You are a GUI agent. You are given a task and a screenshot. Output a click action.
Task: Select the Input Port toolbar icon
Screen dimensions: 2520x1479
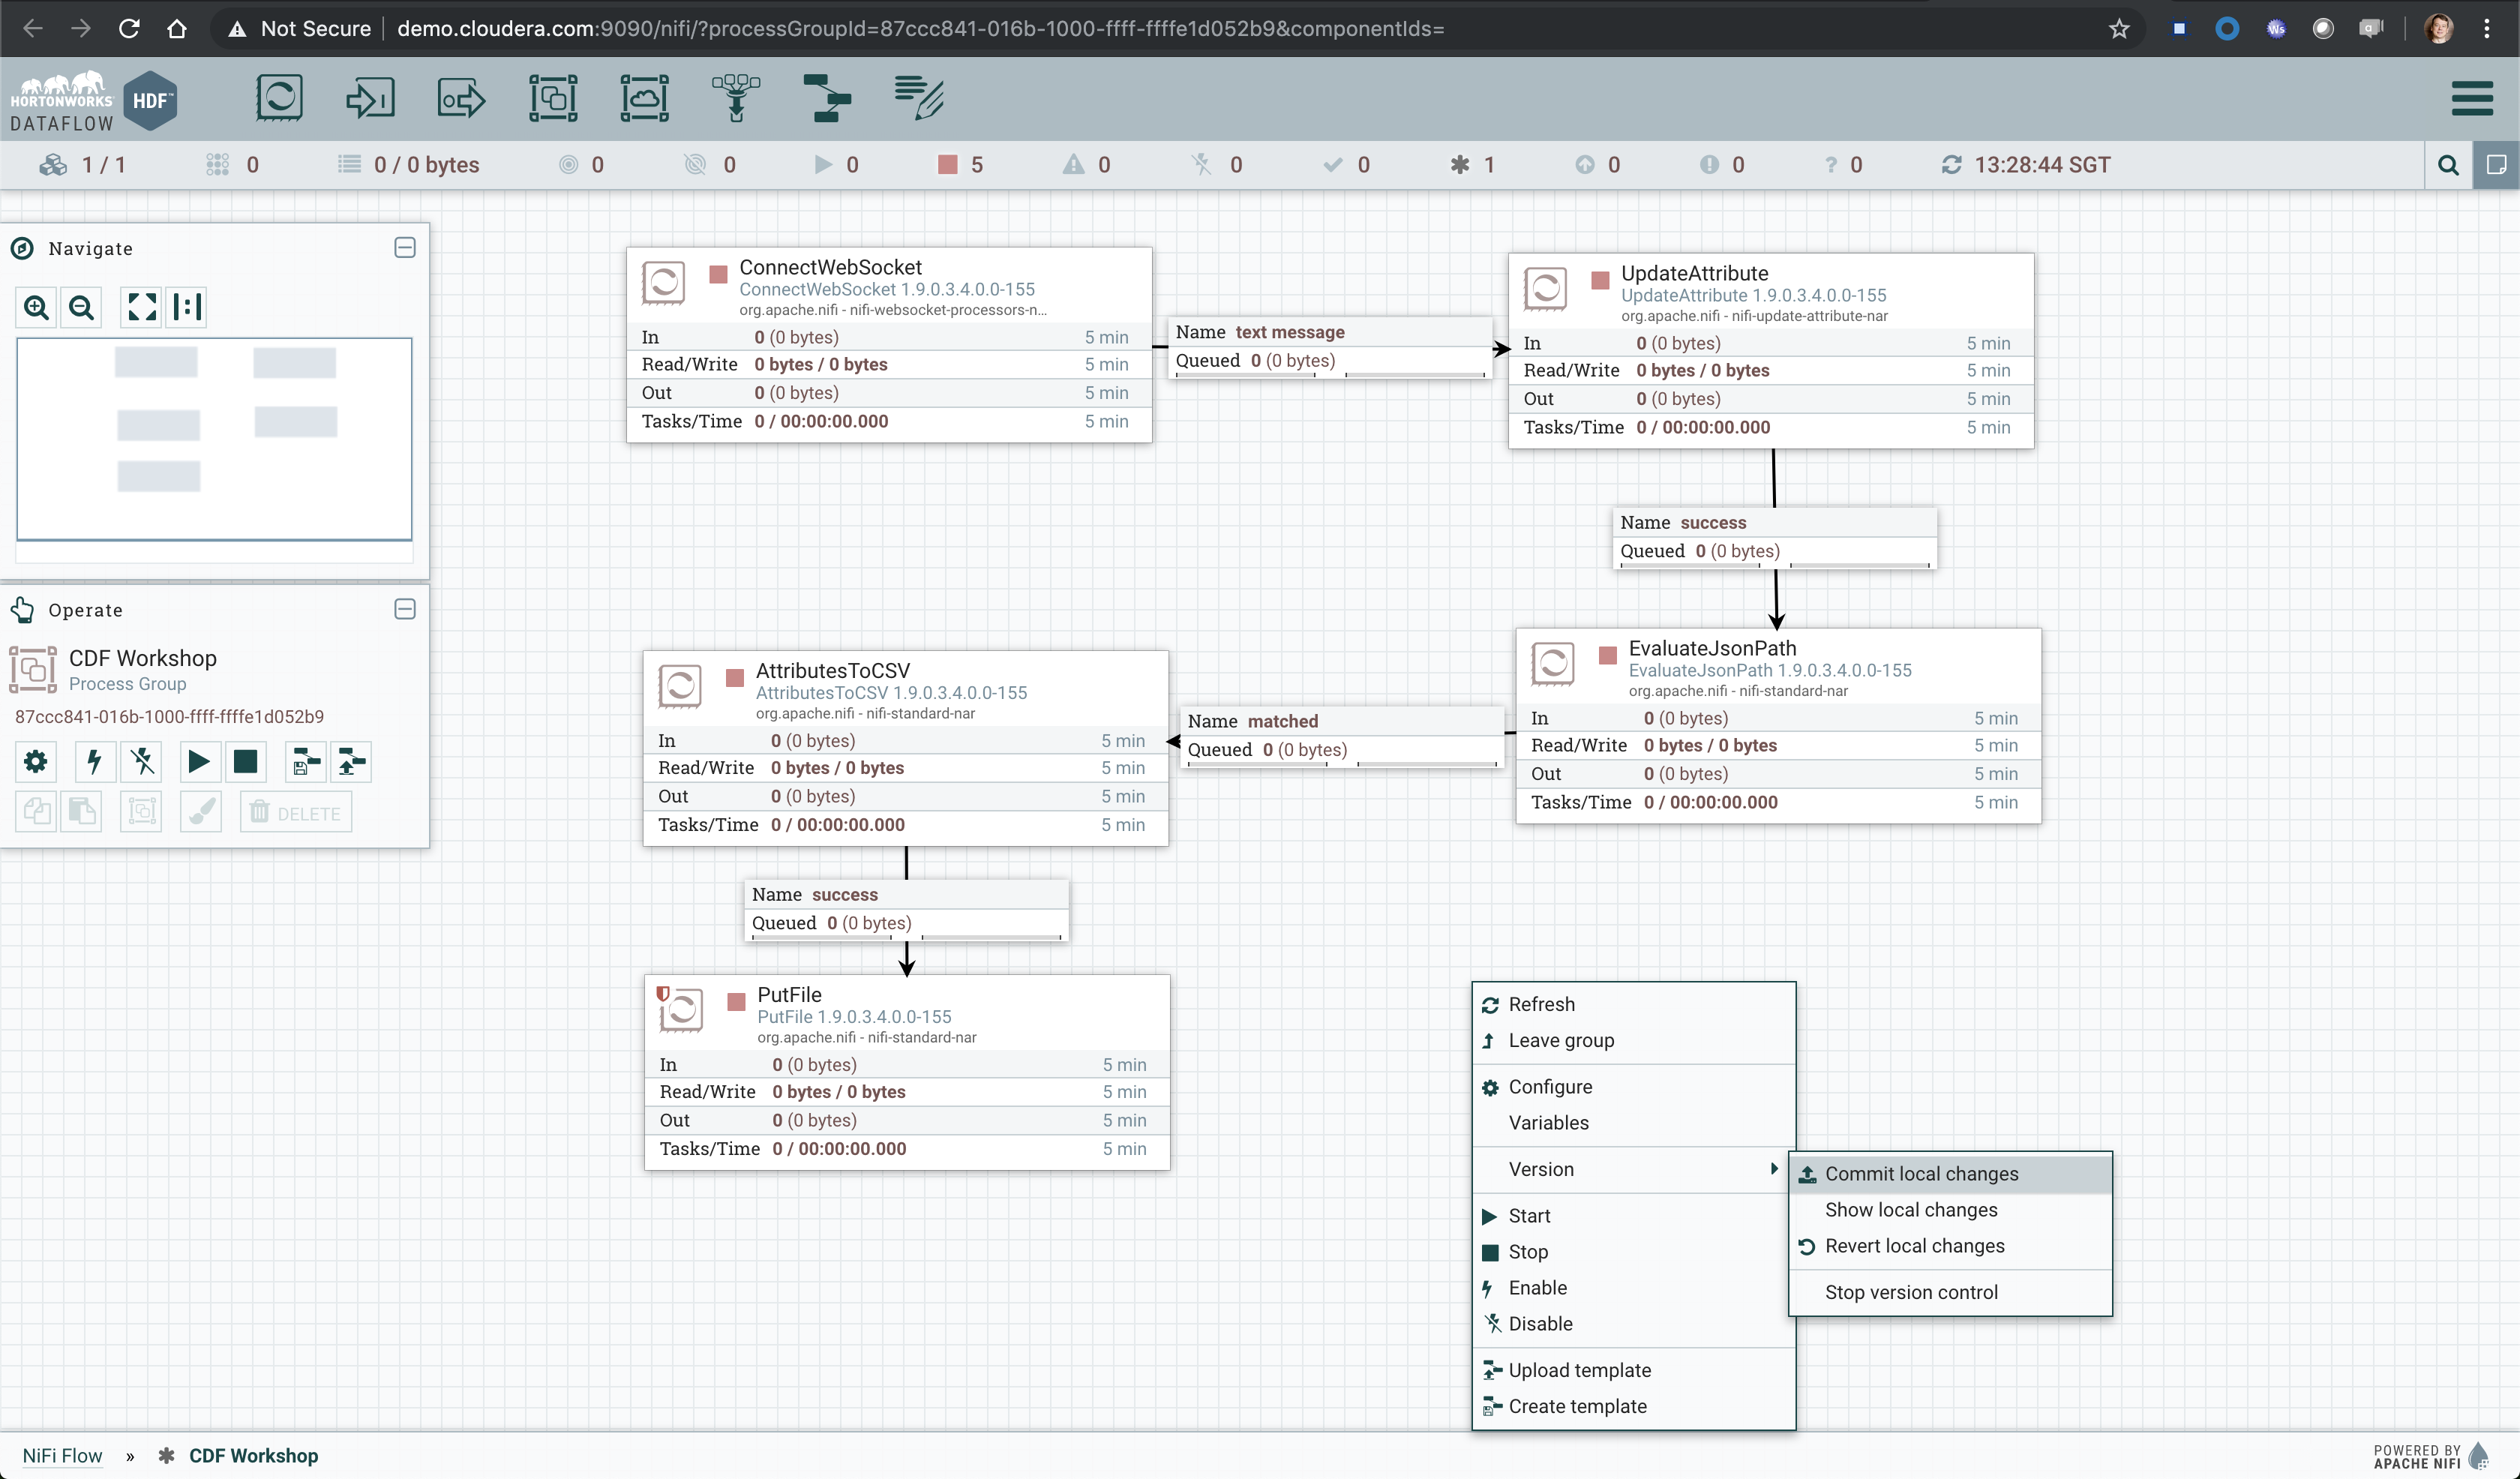370,98
